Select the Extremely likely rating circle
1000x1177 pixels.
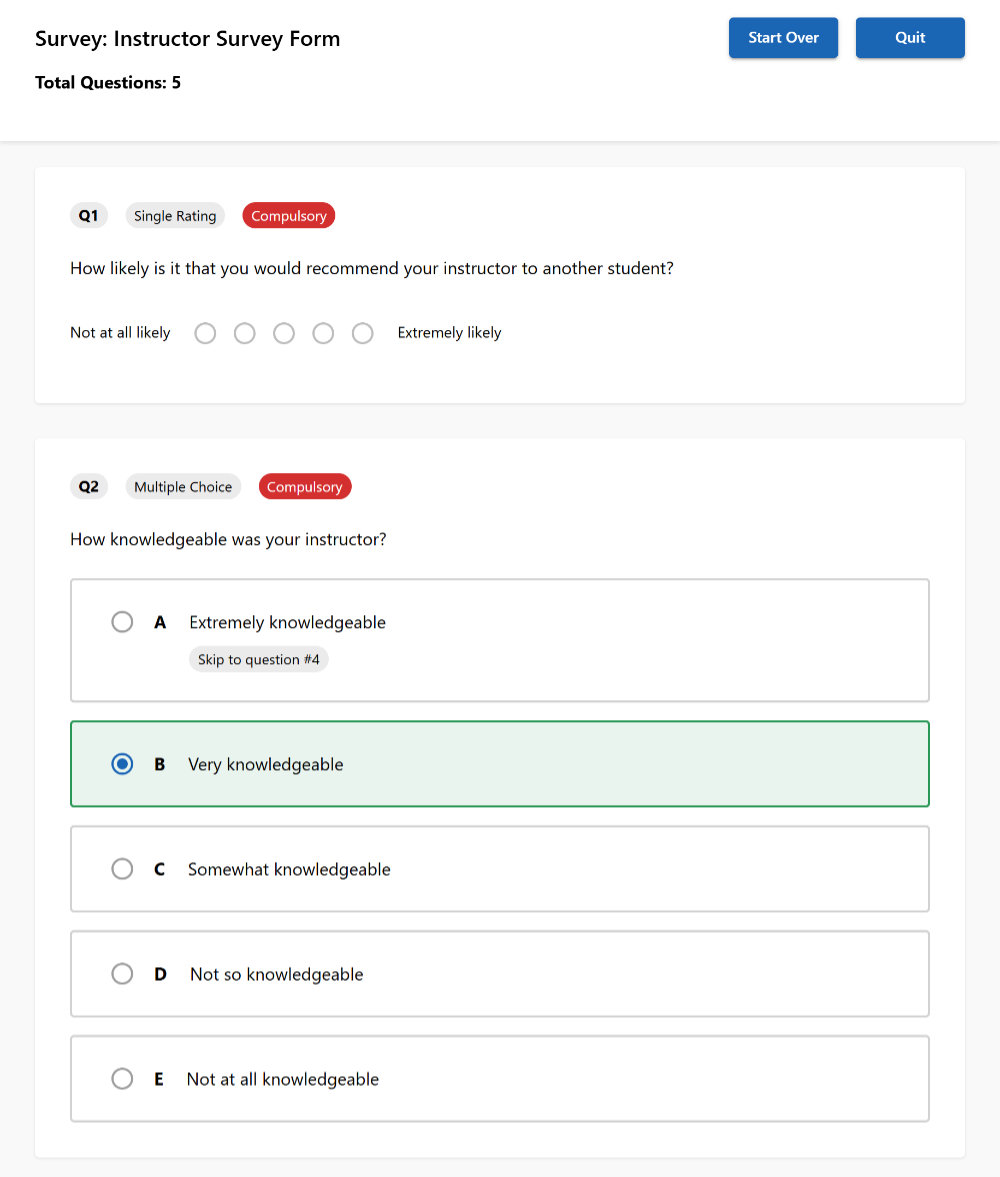pos(362,333)
